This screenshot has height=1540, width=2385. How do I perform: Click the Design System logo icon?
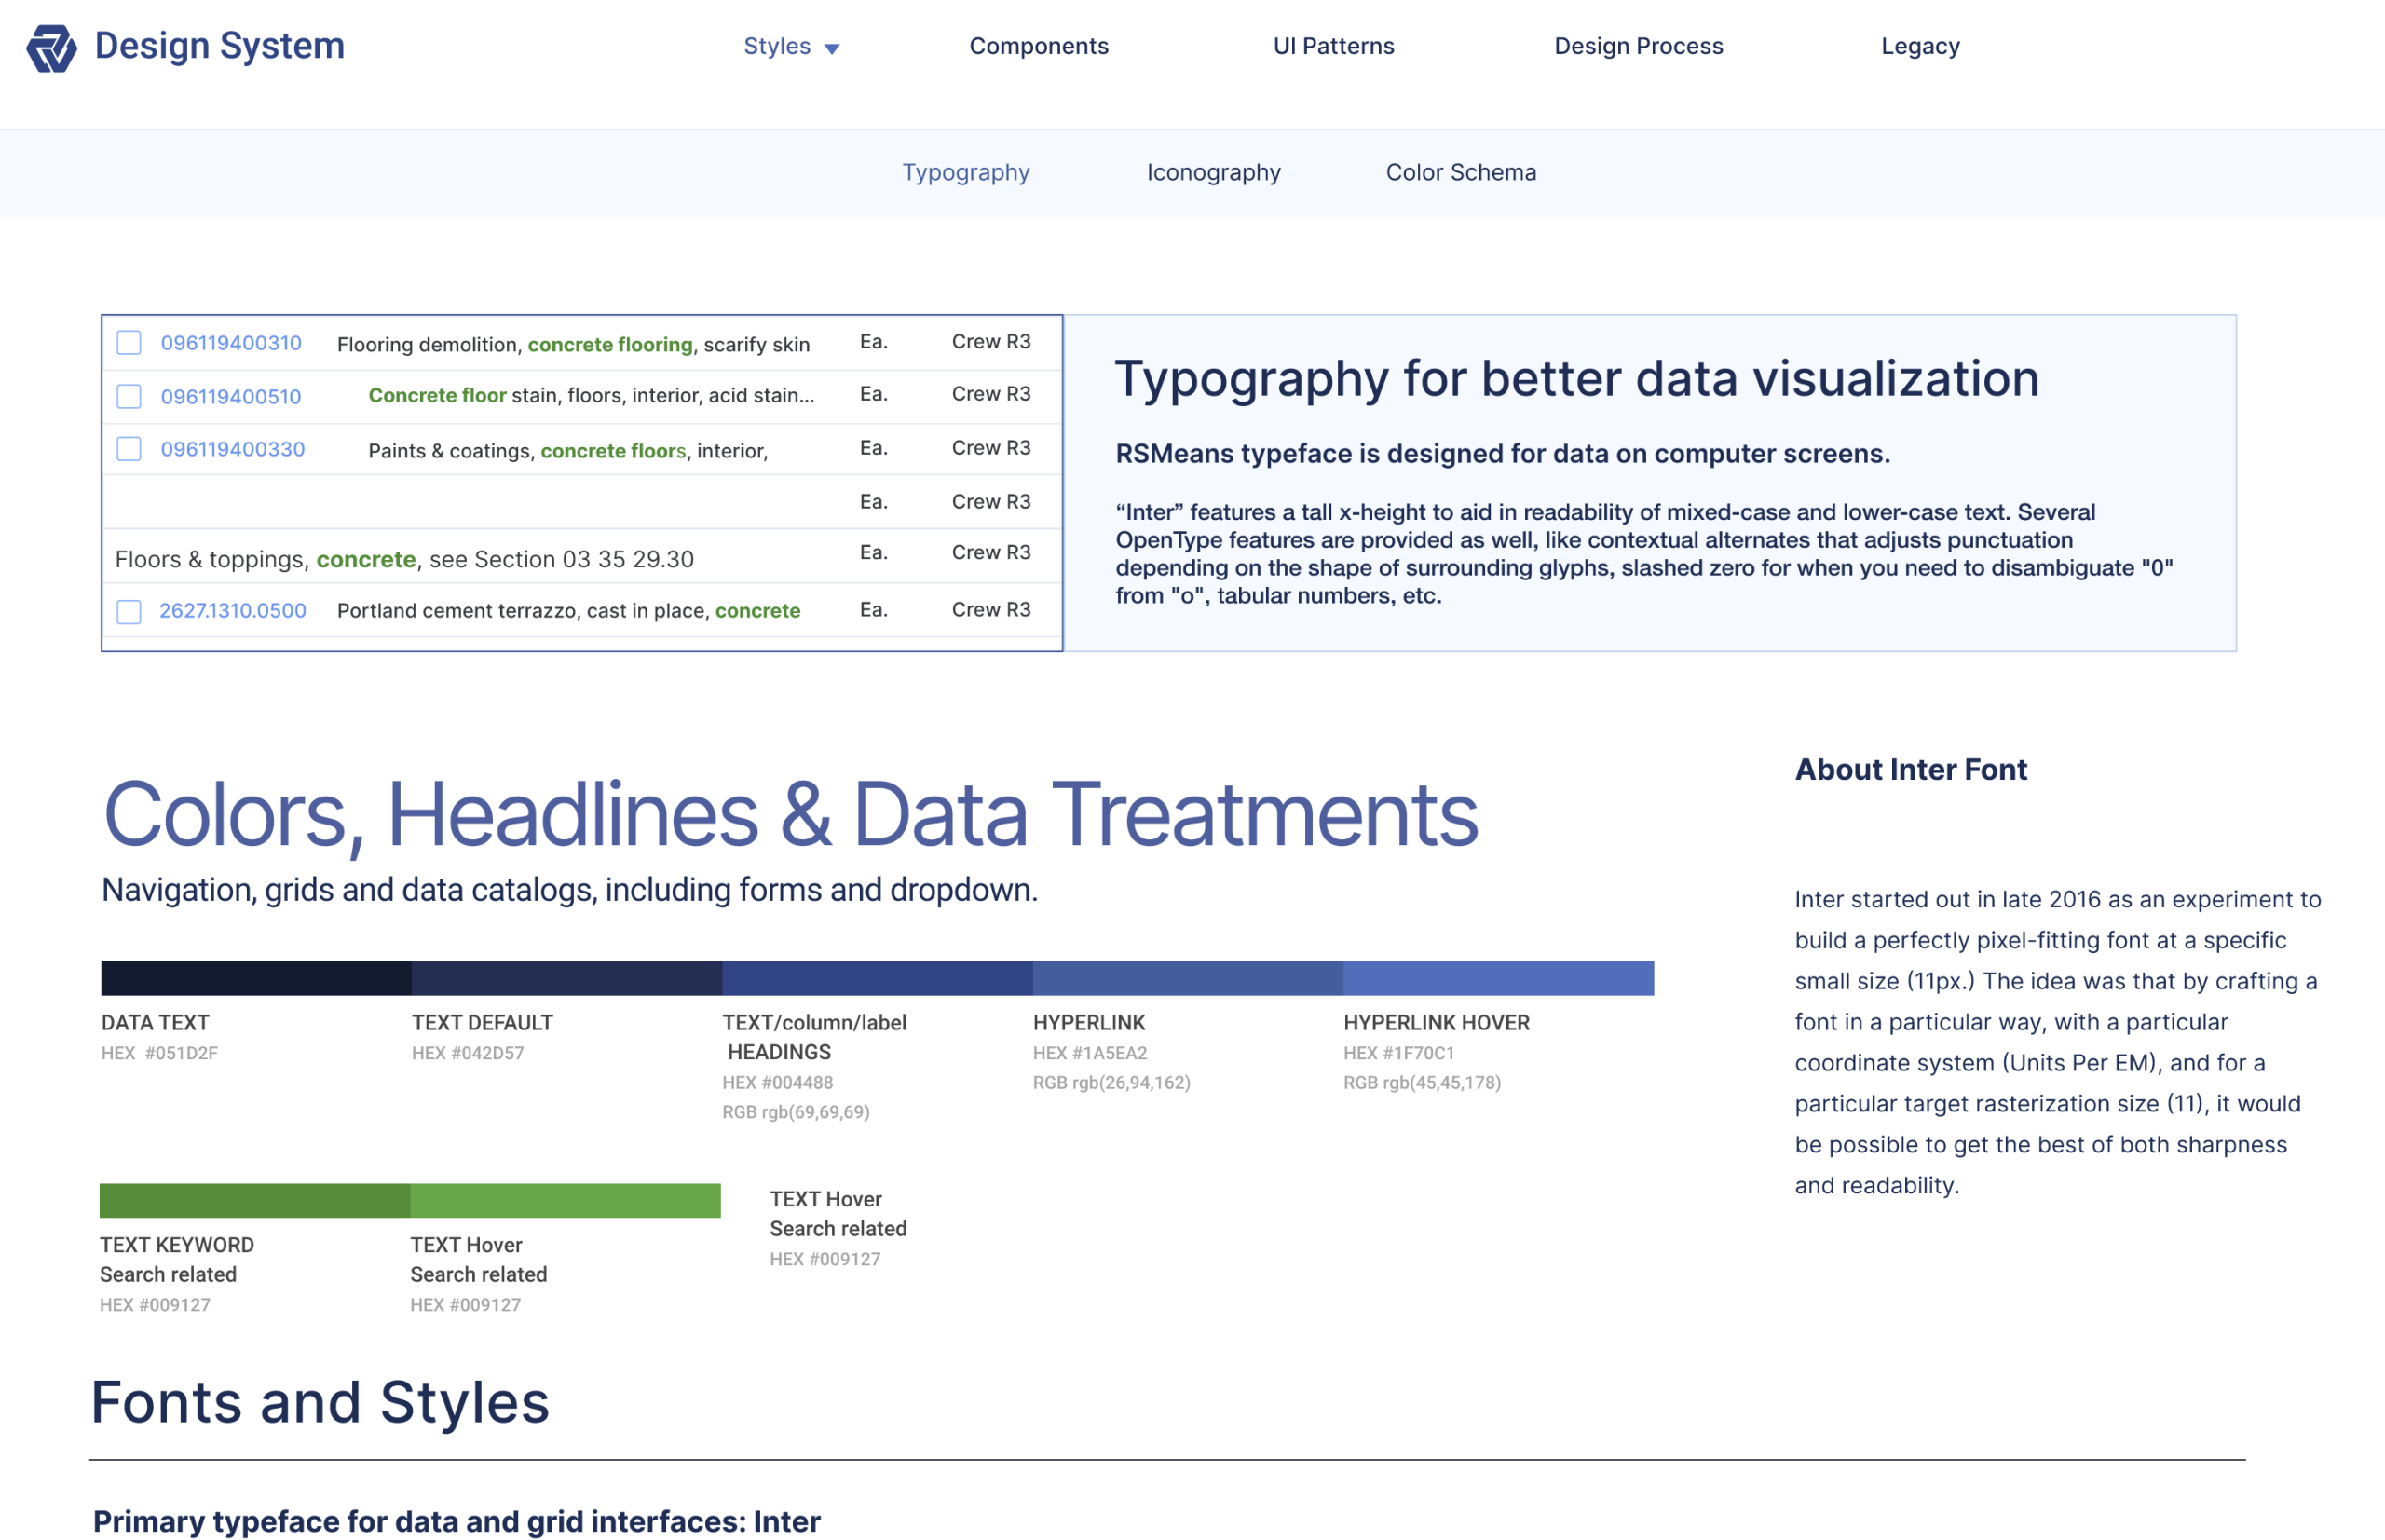point(51,47)
